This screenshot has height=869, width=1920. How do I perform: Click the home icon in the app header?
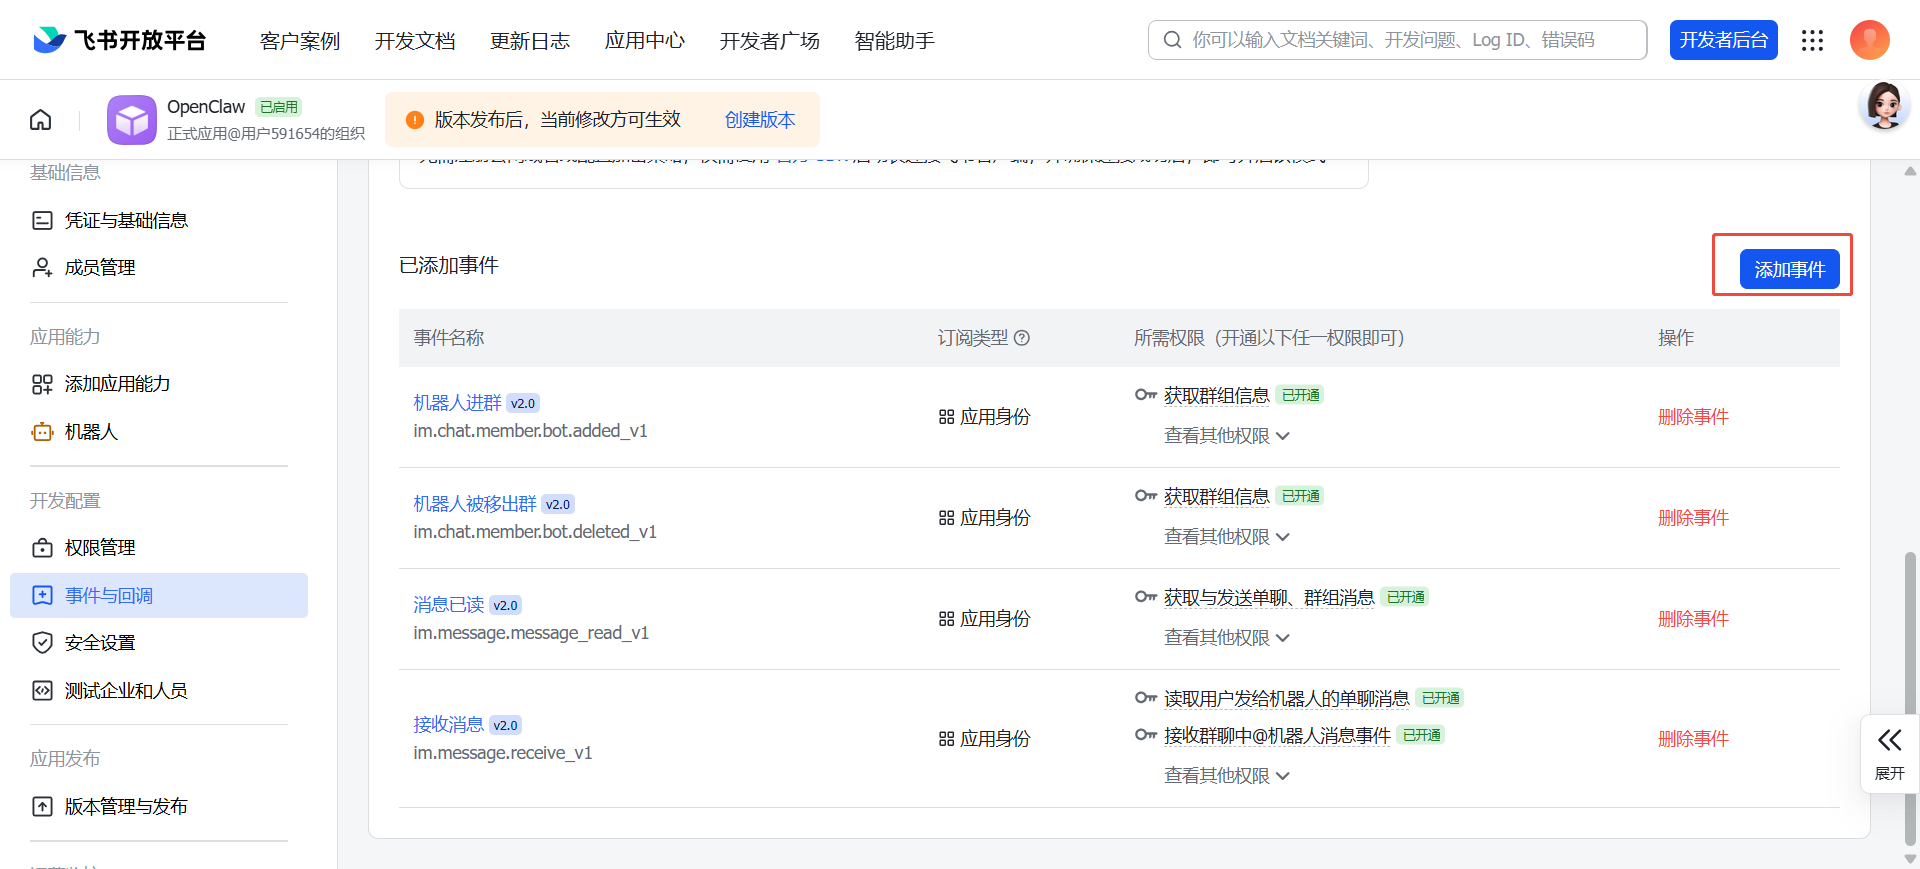[41, 120]
